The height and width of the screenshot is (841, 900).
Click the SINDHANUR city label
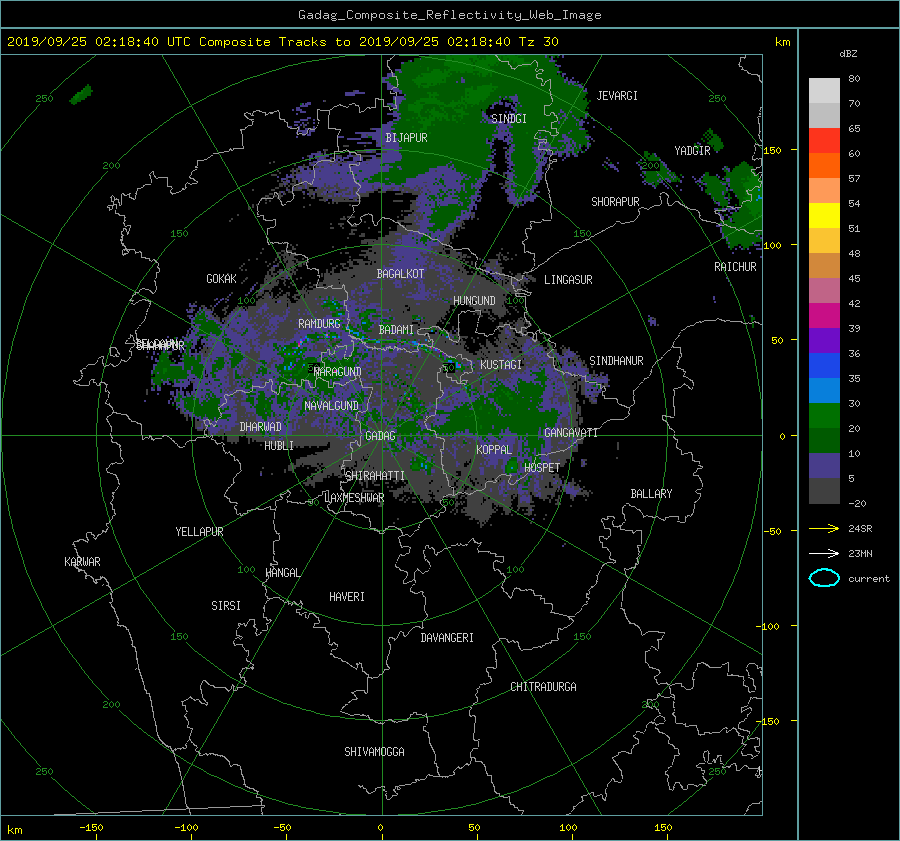coord(616,361)
